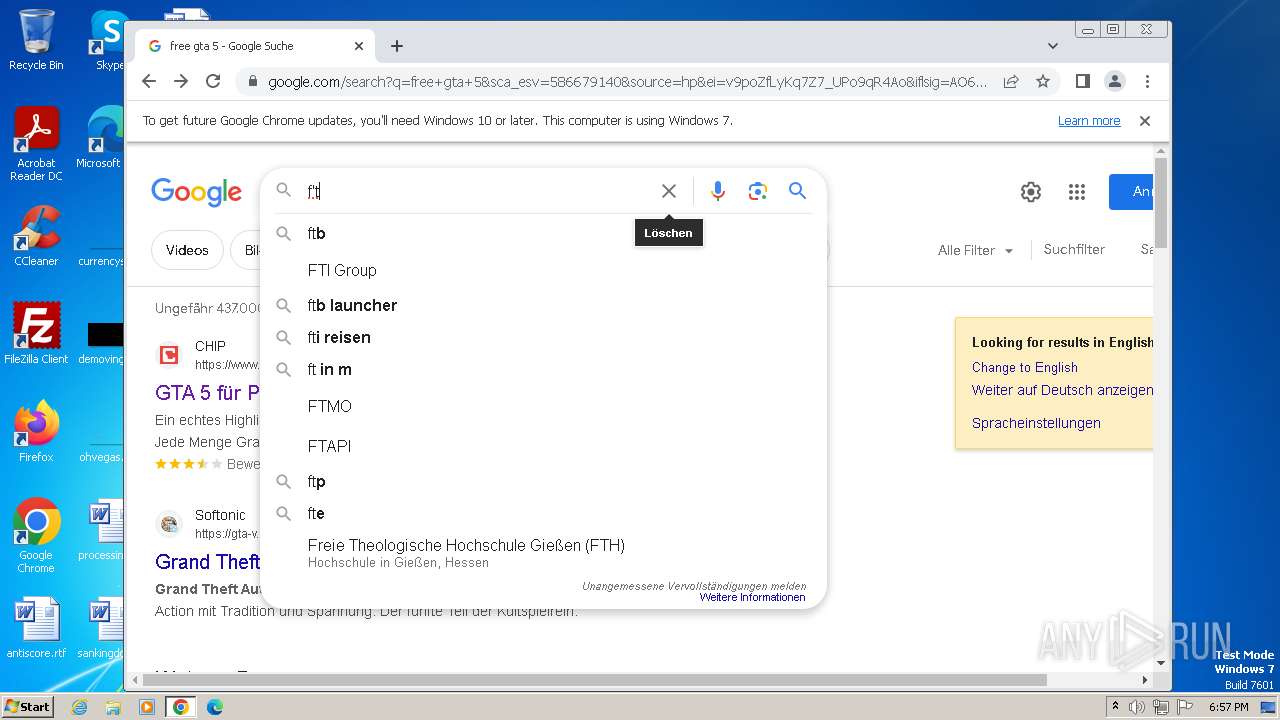Open Google search settings gear

pyautogui.click(x=1031, y=192)
